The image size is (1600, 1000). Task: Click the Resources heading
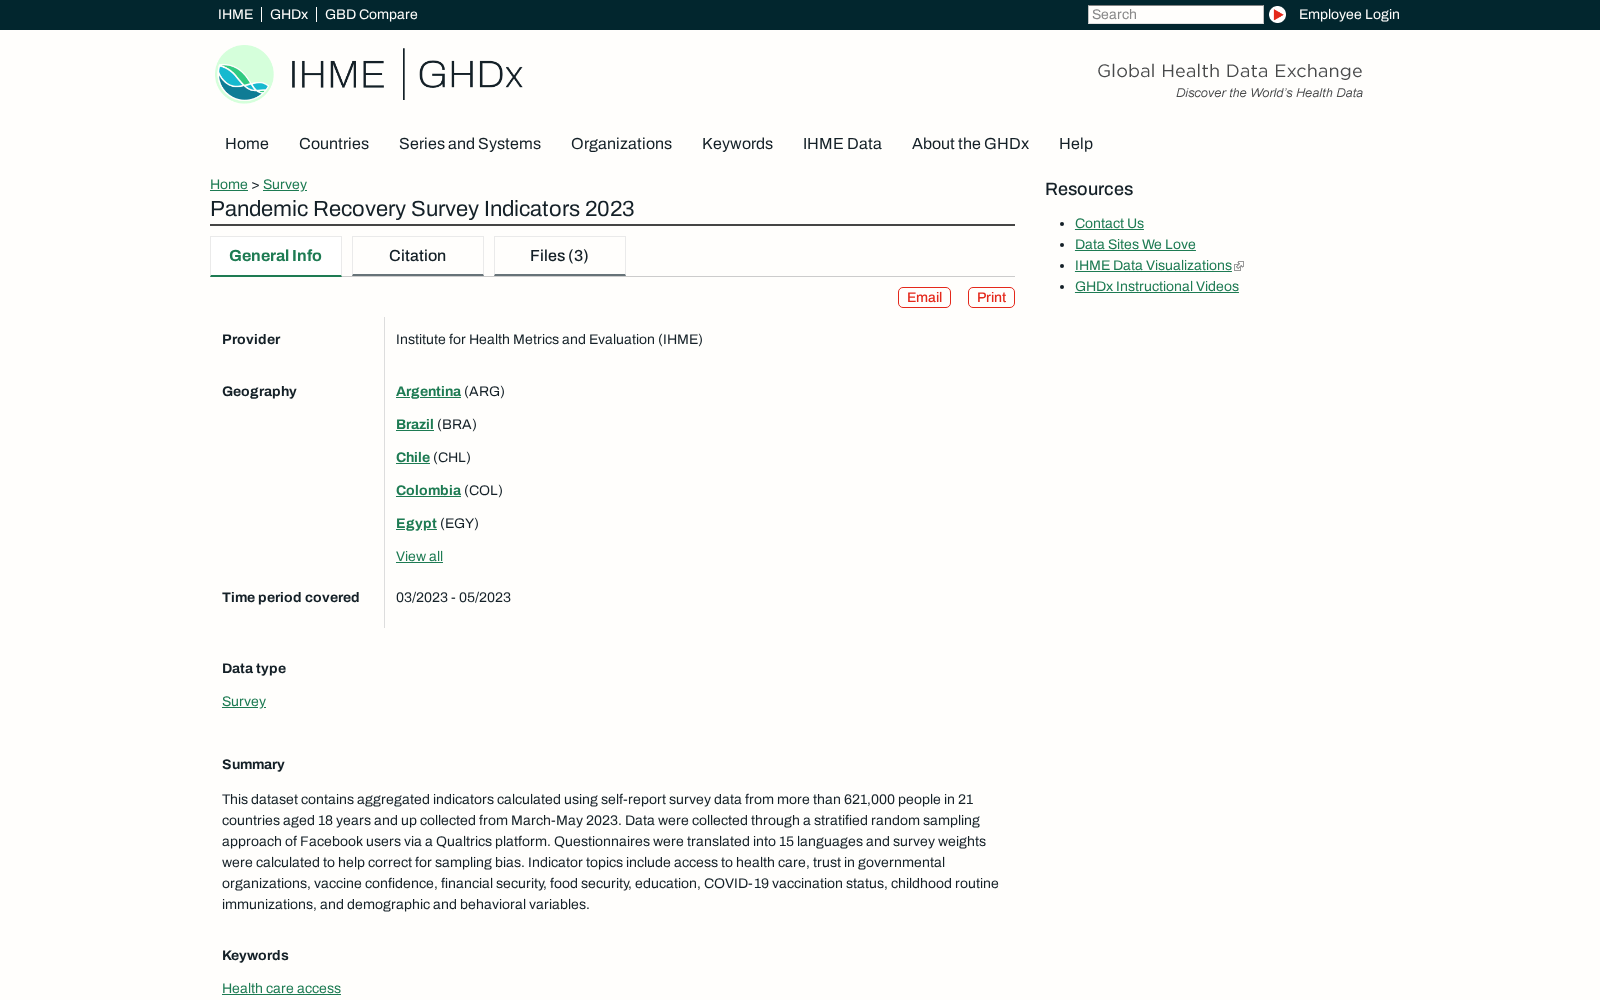pos(1089,190)
